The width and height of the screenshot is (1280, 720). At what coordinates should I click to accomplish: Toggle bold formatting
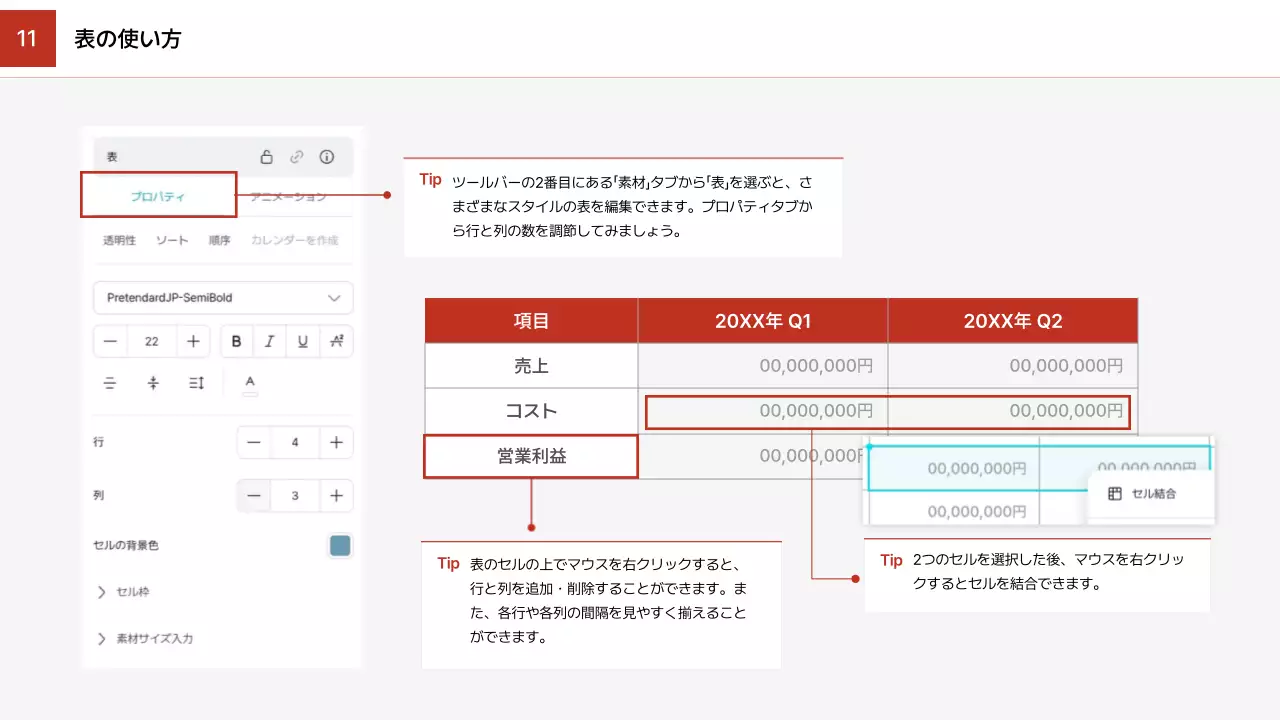pos(236,341)
